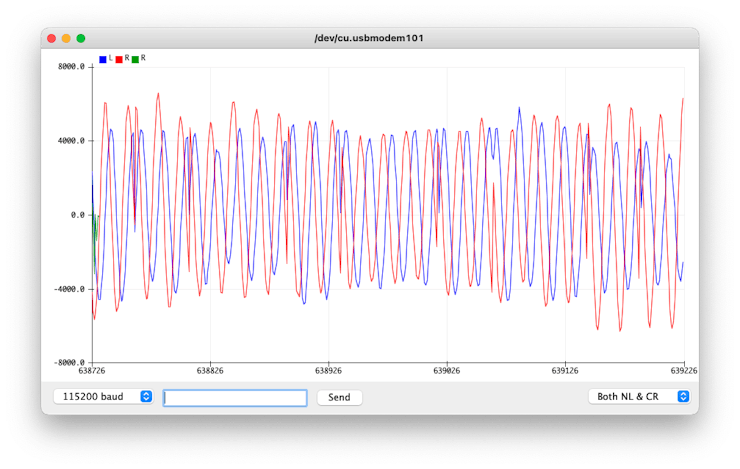Minimize the plotter window with yellow button
Viewport: 740px width, 469px height.
click(66, 38)
